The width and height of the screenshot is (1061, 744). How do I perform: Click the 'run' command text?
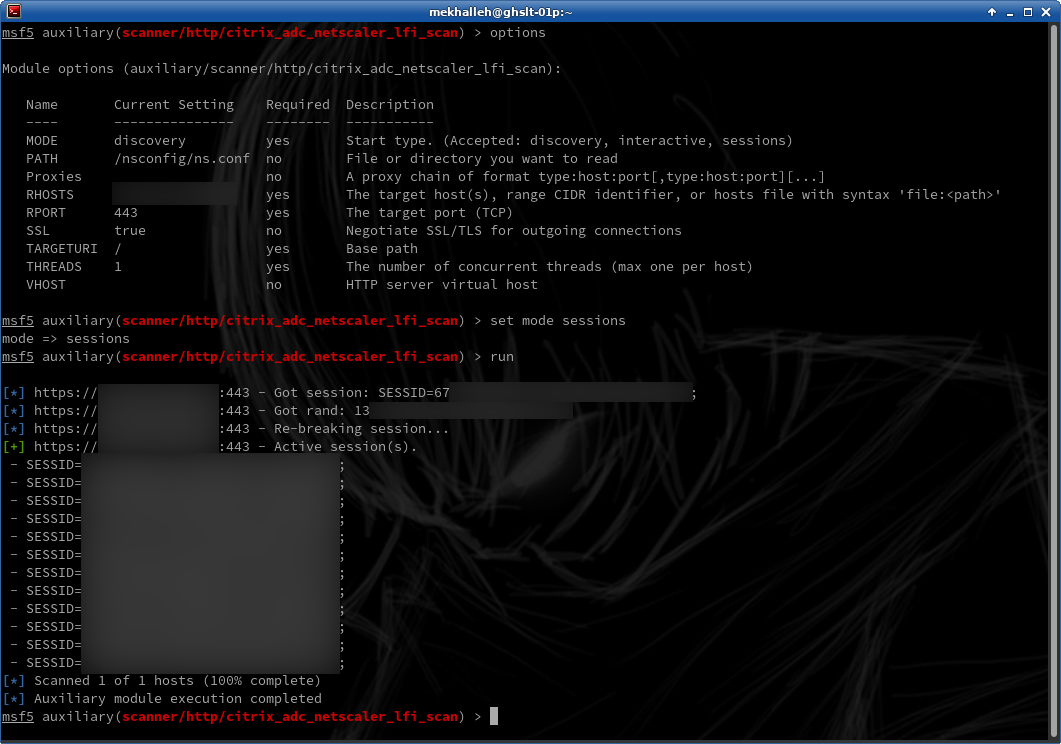(502, 356)
